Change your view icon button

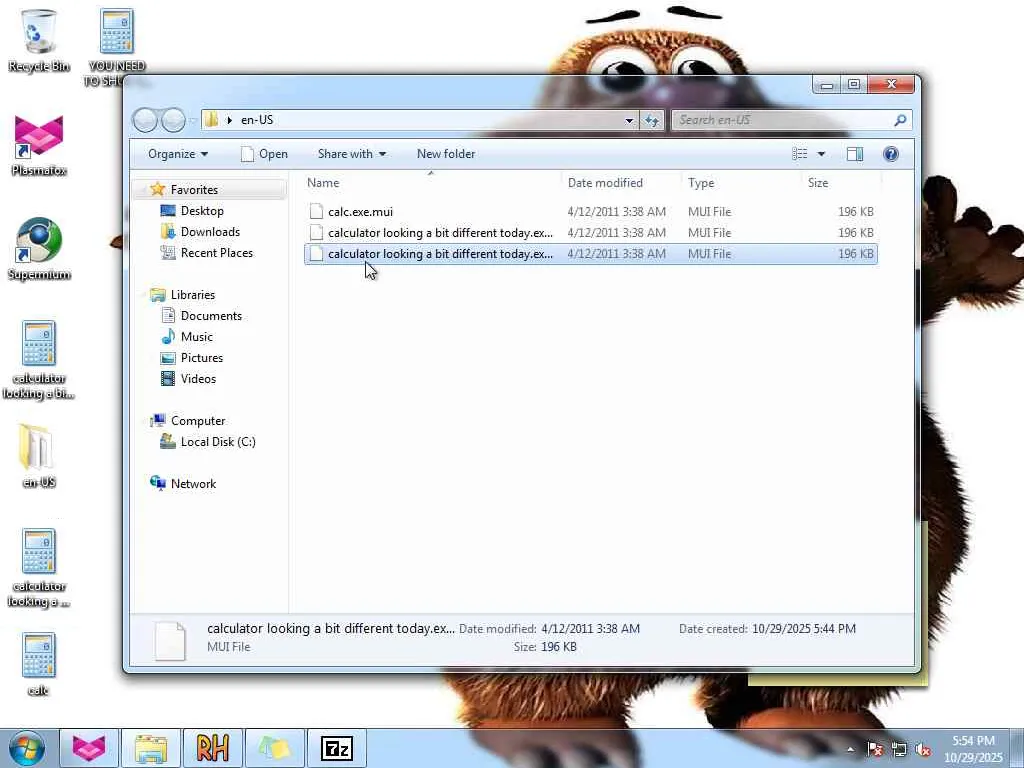tap(800, 154)
